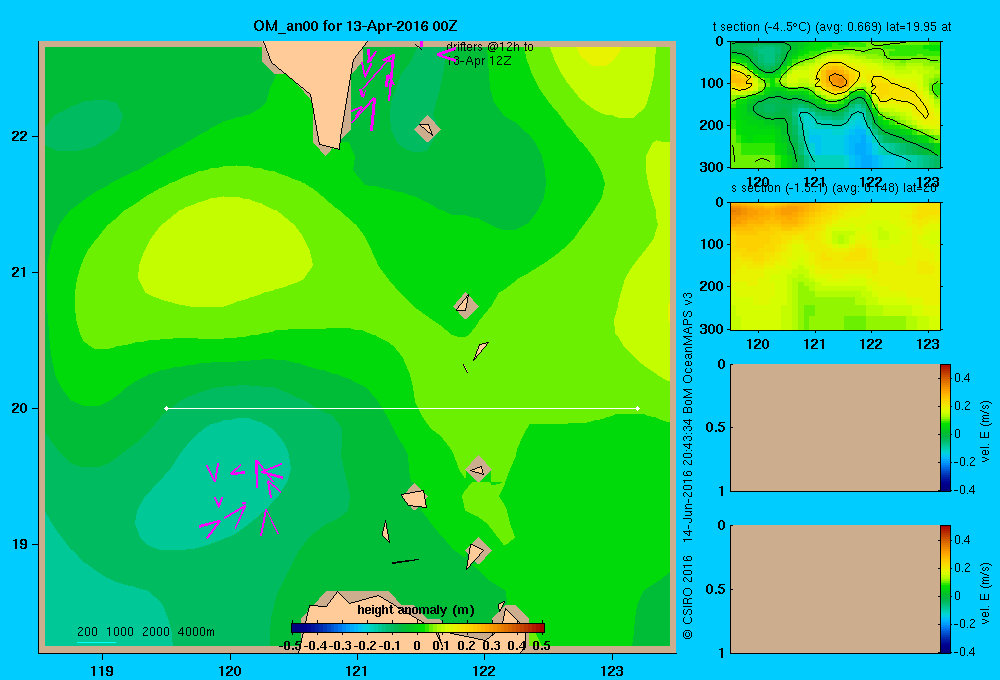The width and height of the screenshot is (1000, 680).
Task: Click the island near 121.5E at 19.3N
Action: pyautogui.click(x=415, y=498)
